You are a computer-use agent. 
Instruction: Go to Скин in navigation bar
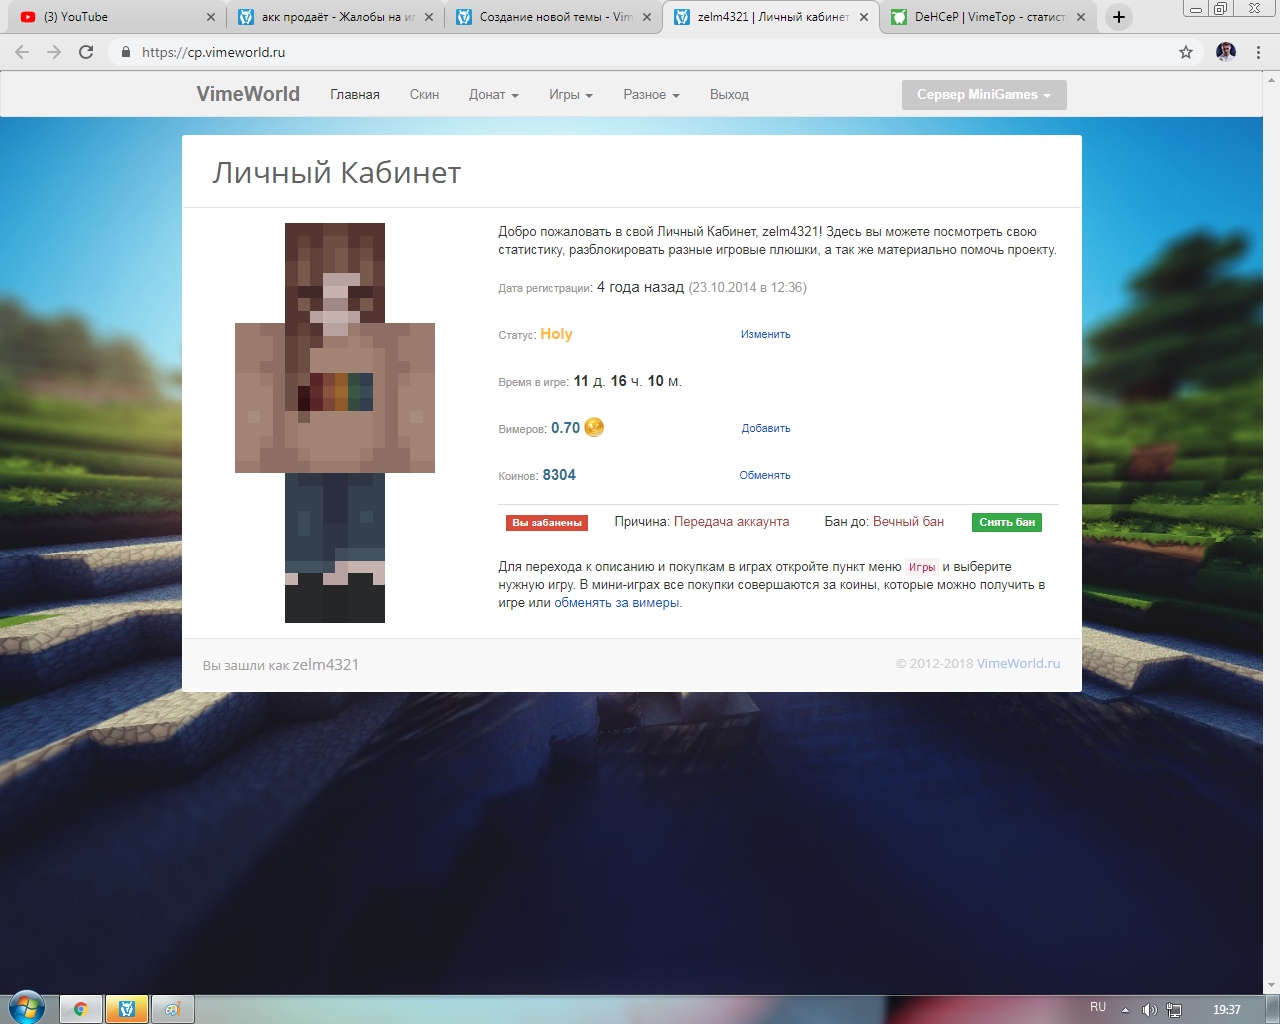[424, 95]
